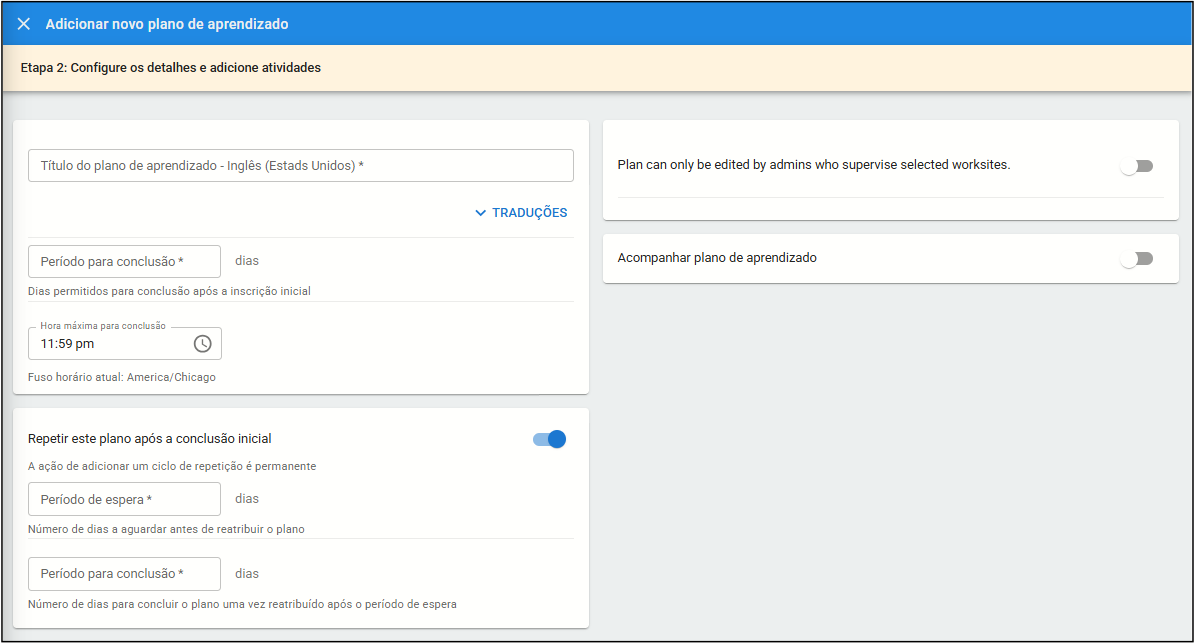1194x643 pixels.
Task: Close the Adicionar novo plano de aprendizado dialog
Action: (x=24, y=24)
